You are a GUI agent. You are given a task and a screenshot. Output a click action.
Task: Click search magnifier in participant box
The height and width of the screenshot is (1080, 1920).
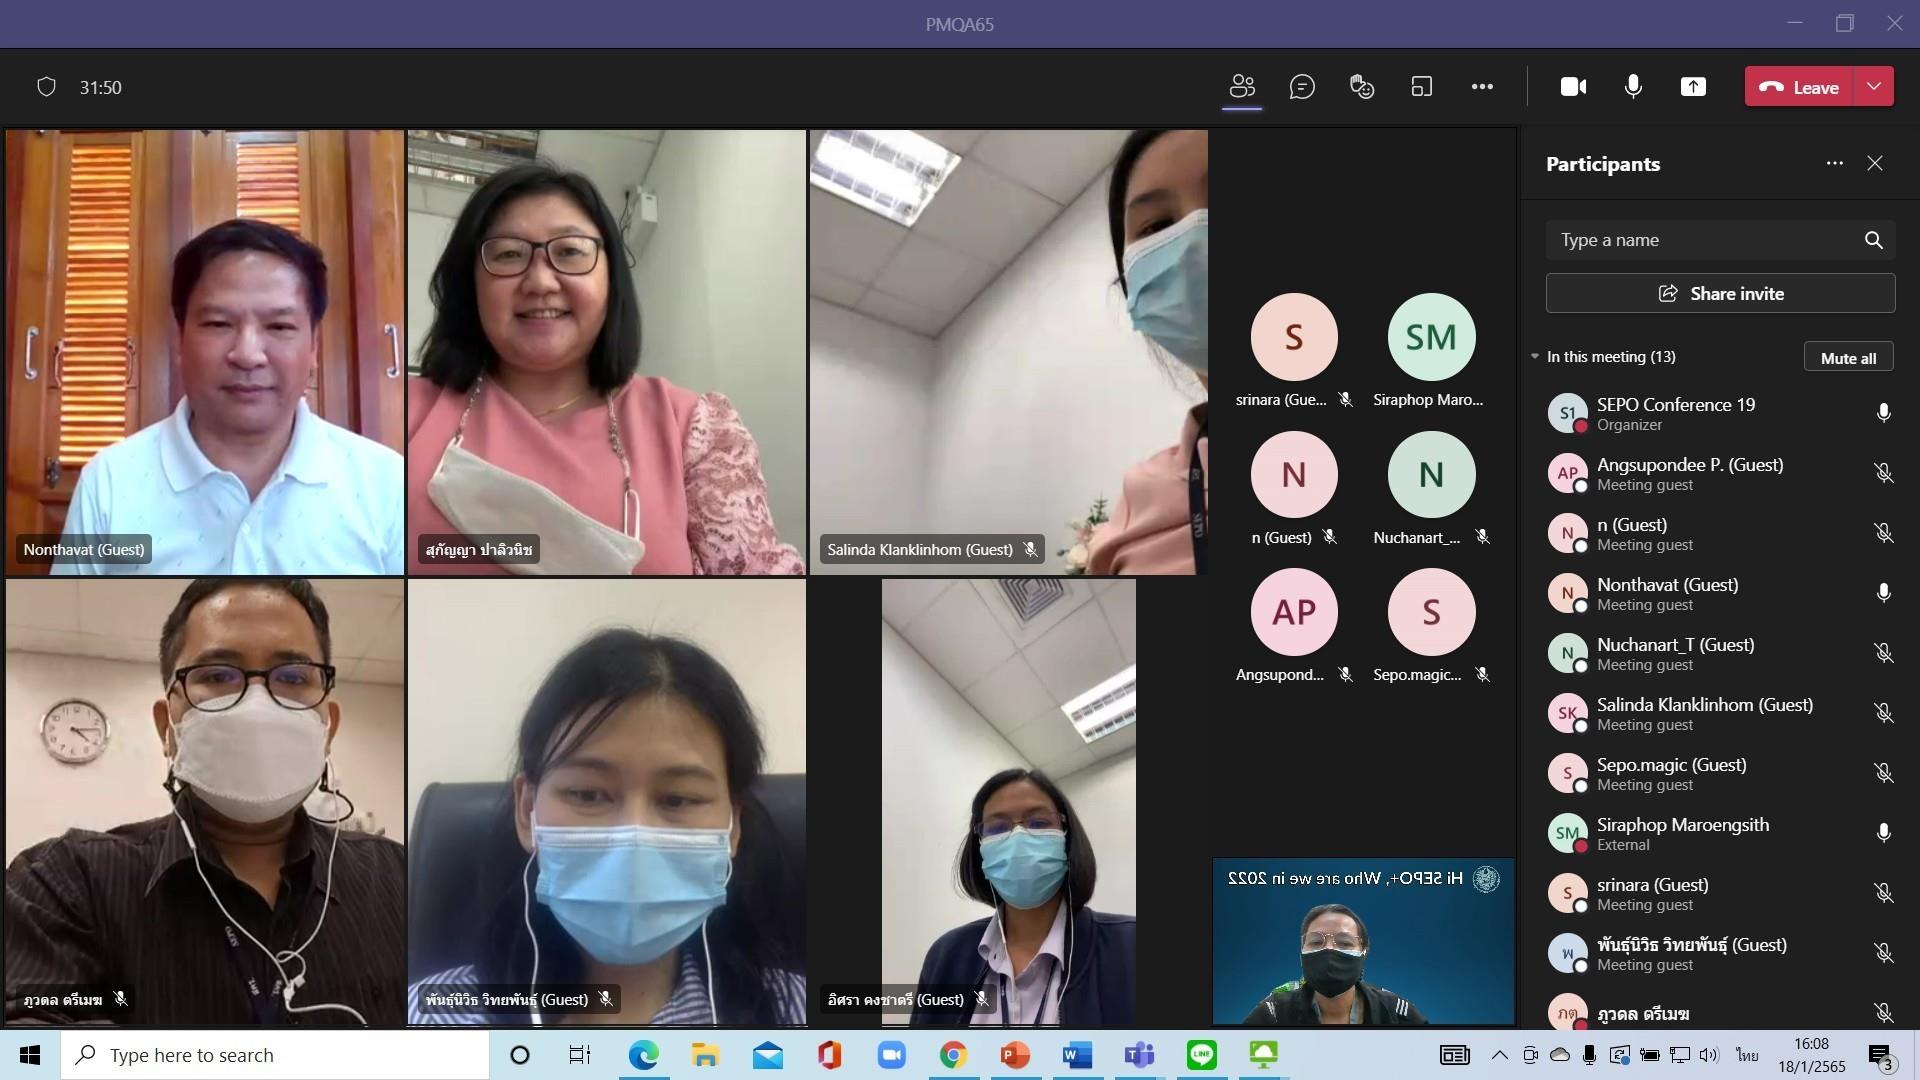pos(1873,240)
